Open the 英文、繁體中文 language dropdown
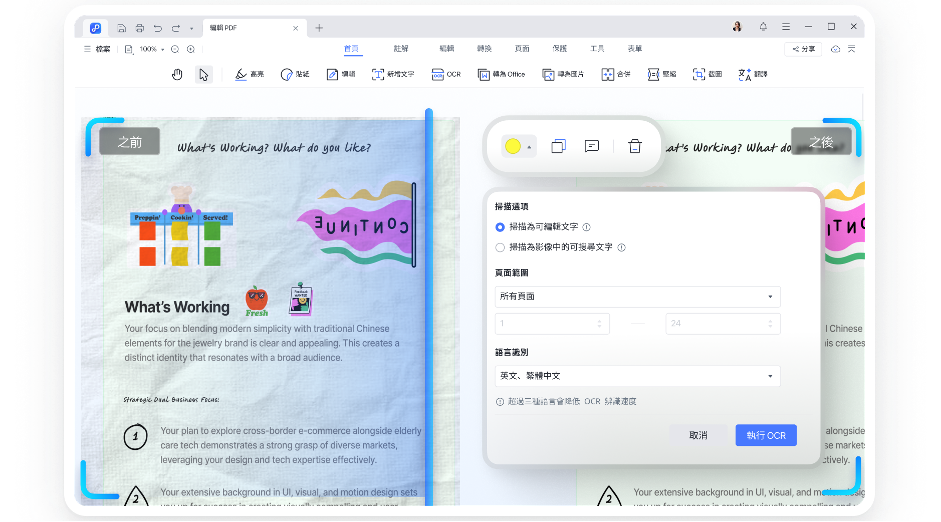 637,376
